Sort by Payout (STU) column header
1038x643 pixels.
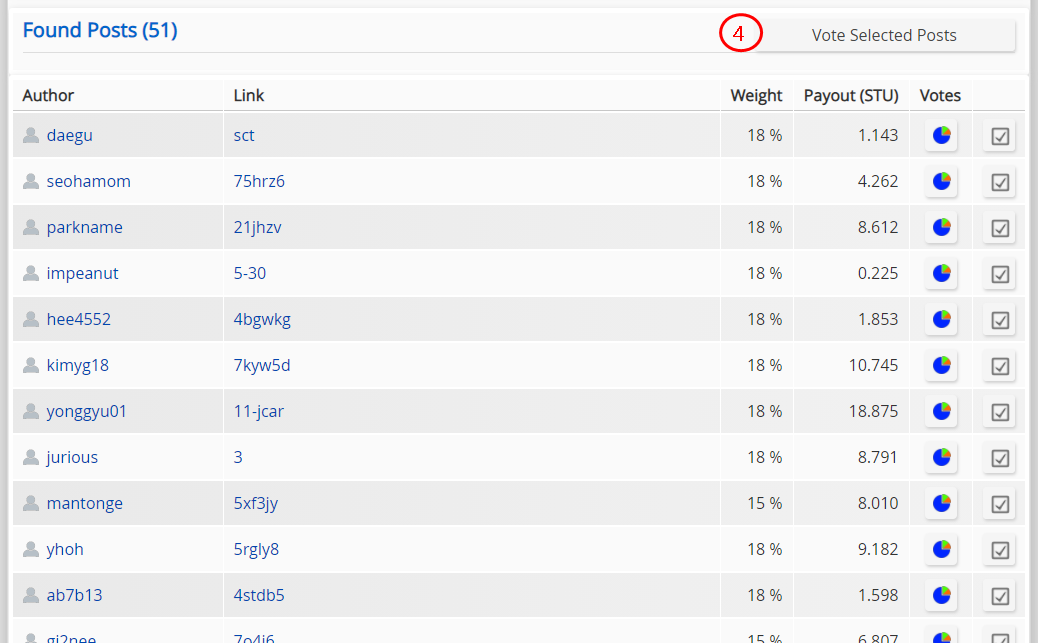(851, 95)
